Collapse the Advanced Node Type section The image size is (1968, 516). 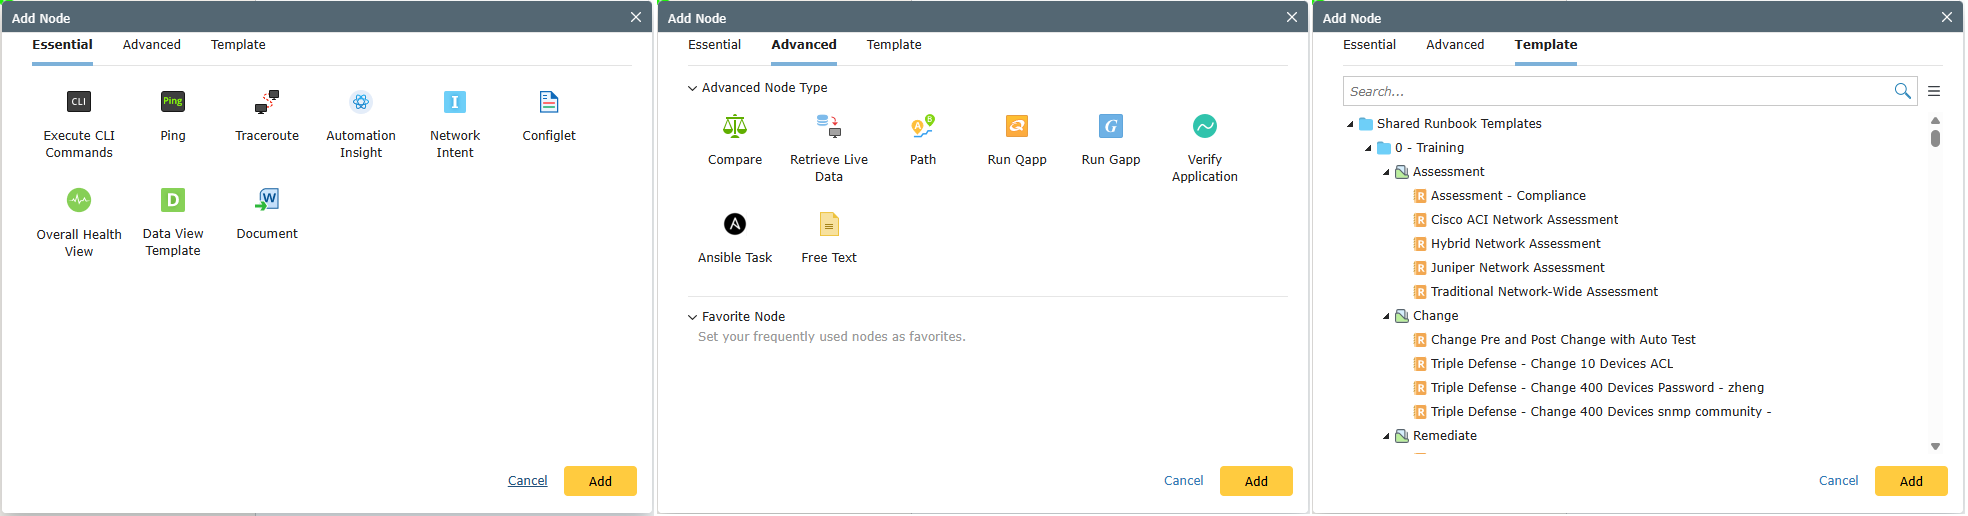click(x=692, y=88)
